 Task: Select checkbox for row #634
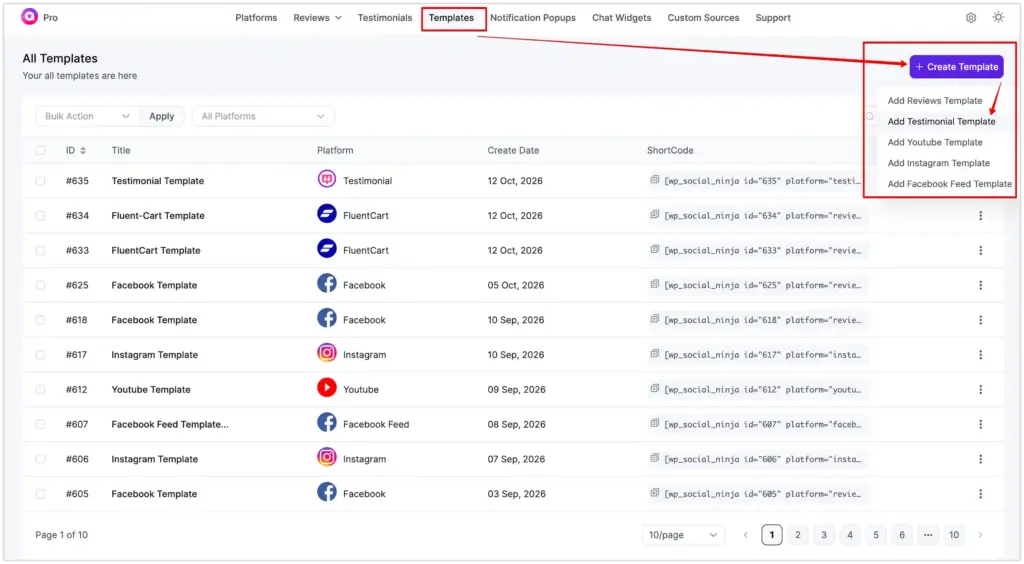(x=40, y=215)
